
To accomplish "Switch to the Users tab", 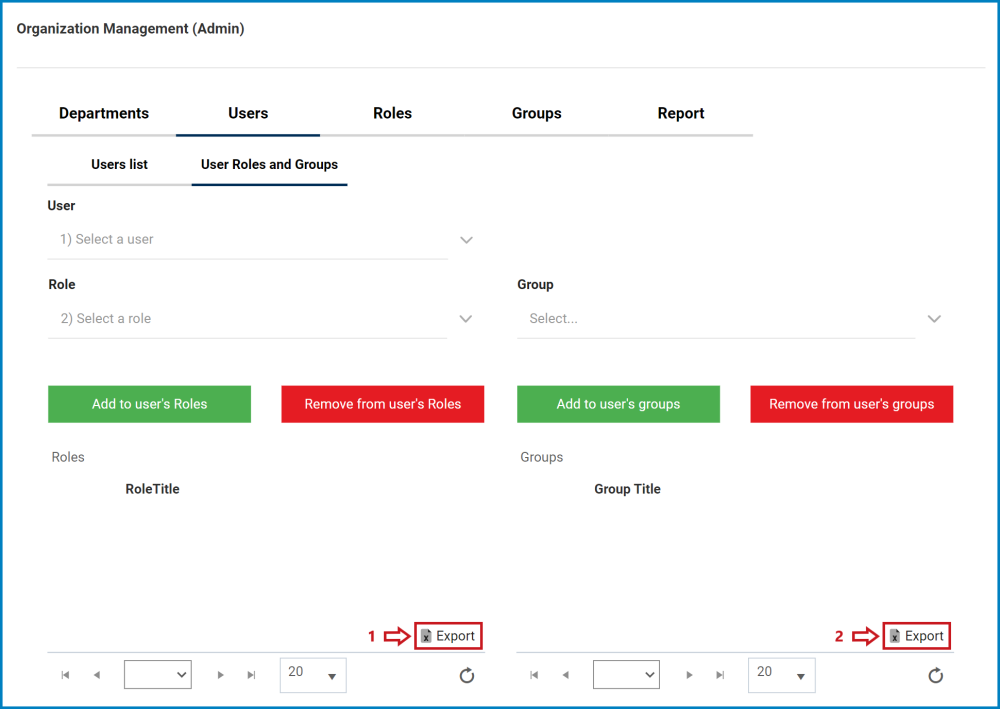I will [248, 113].
